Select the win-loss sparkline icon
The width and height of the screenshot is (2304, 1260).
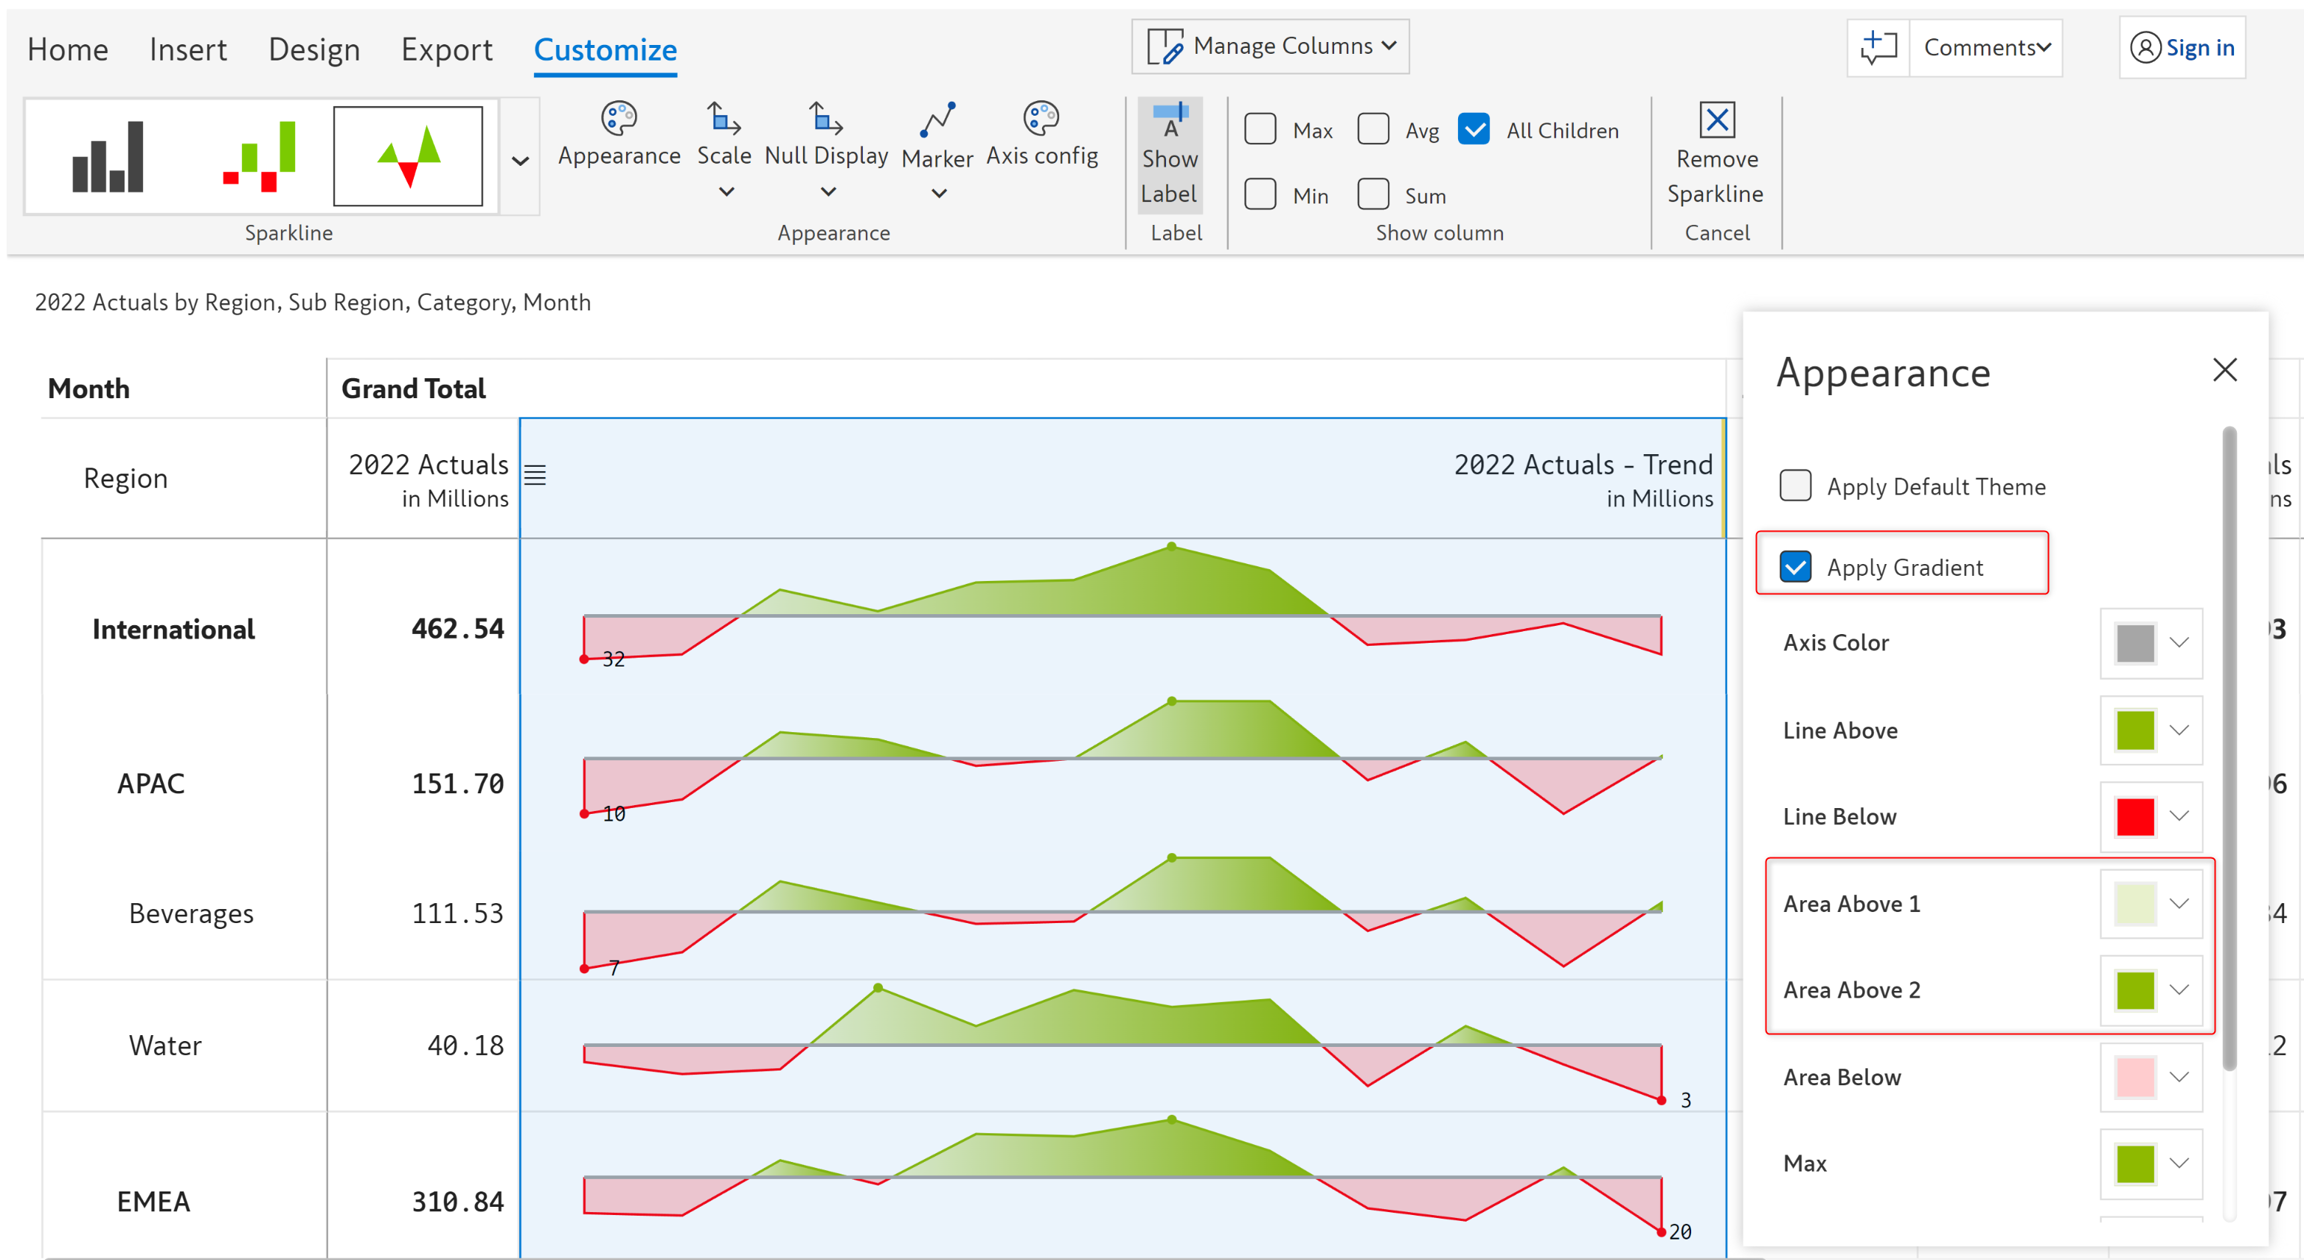tap(258, 156)
